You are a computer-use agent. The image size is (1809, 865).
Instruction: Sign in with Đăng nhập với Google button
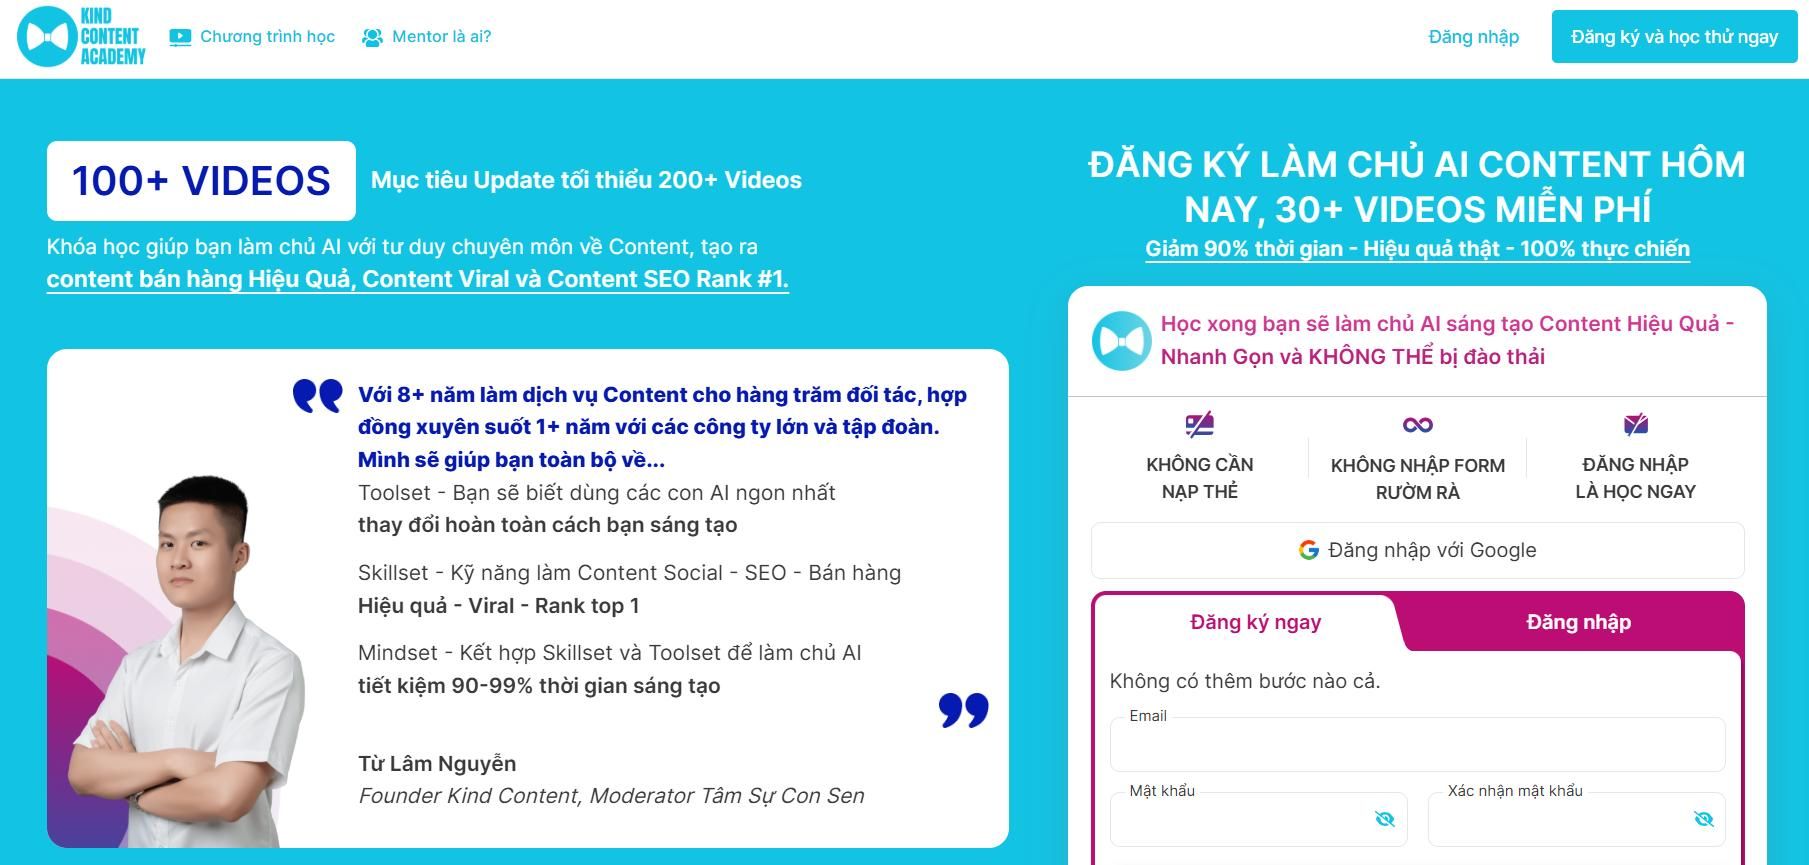point(1417,550)
